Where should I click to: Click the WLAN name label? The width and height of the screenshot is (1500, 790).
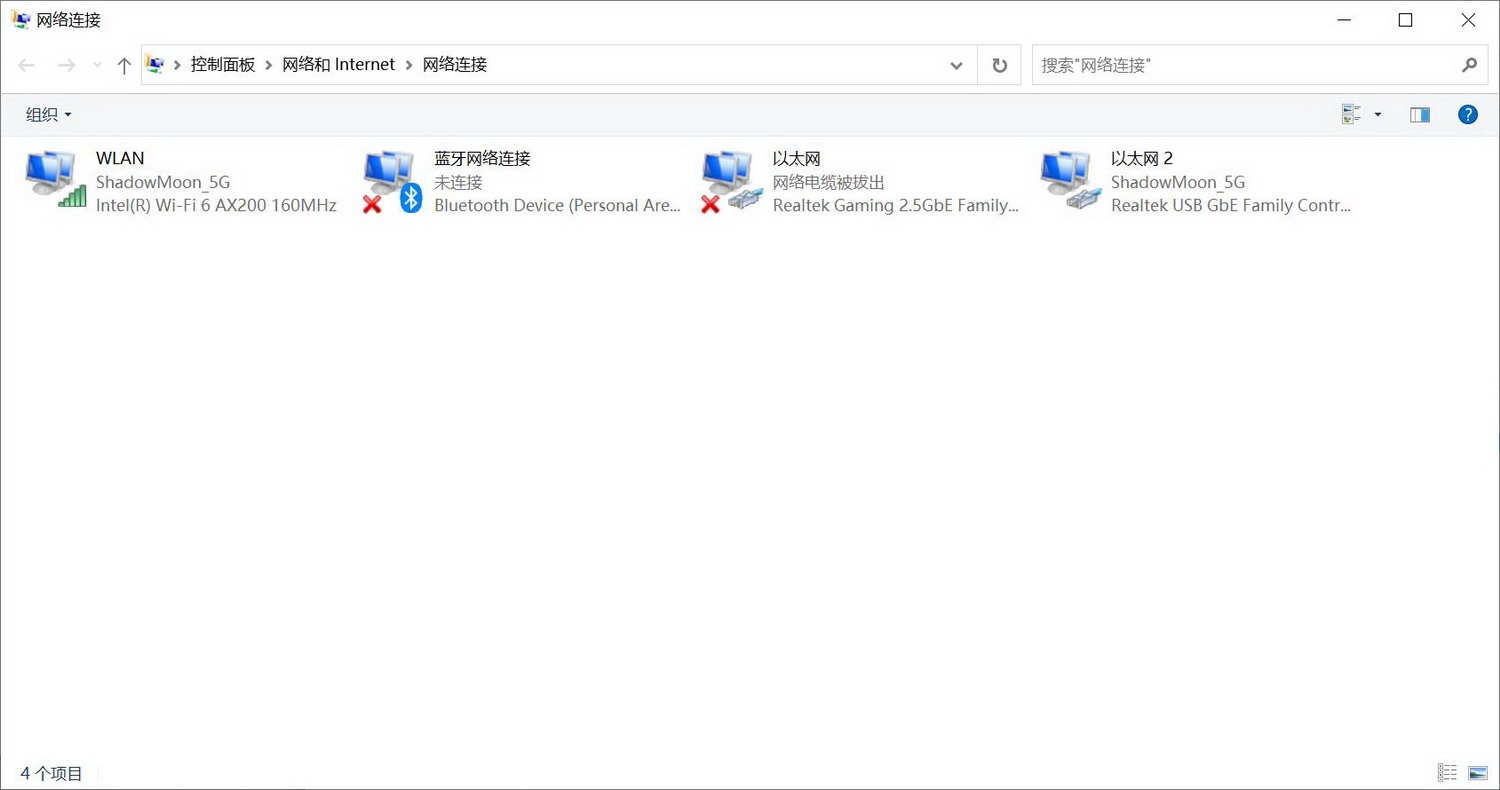(120, 158)
